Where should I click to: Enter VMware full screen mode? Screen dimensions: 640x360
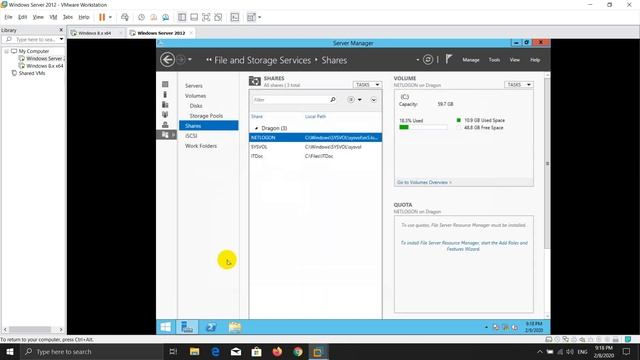[206, 17]
